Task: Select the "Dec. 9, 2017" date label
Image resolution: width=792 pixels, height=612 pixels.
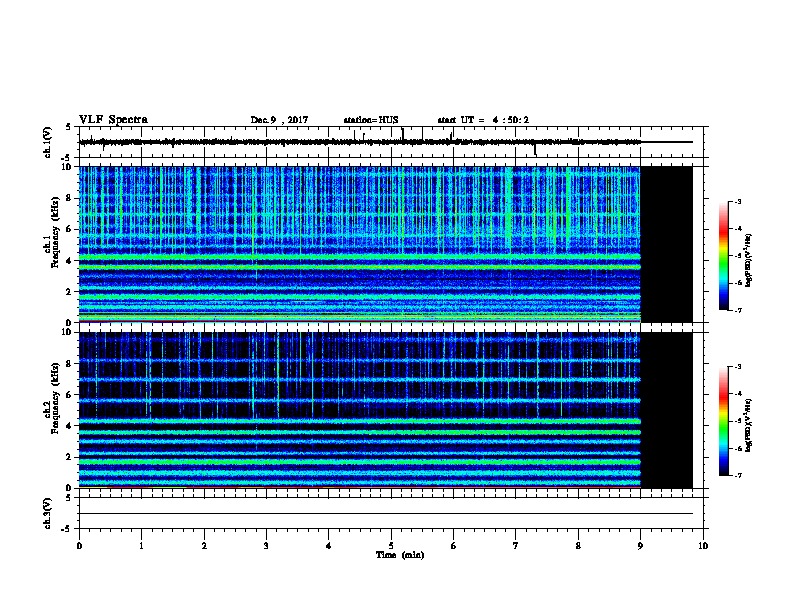Action: (x=279, y=120)
